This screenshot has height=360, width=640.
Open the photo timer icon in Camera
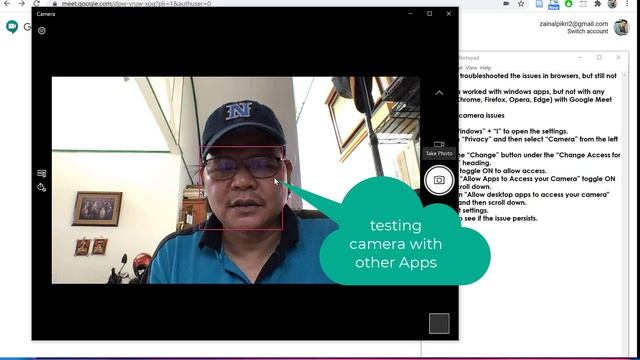pyautogui.click(x=42, y=187)
